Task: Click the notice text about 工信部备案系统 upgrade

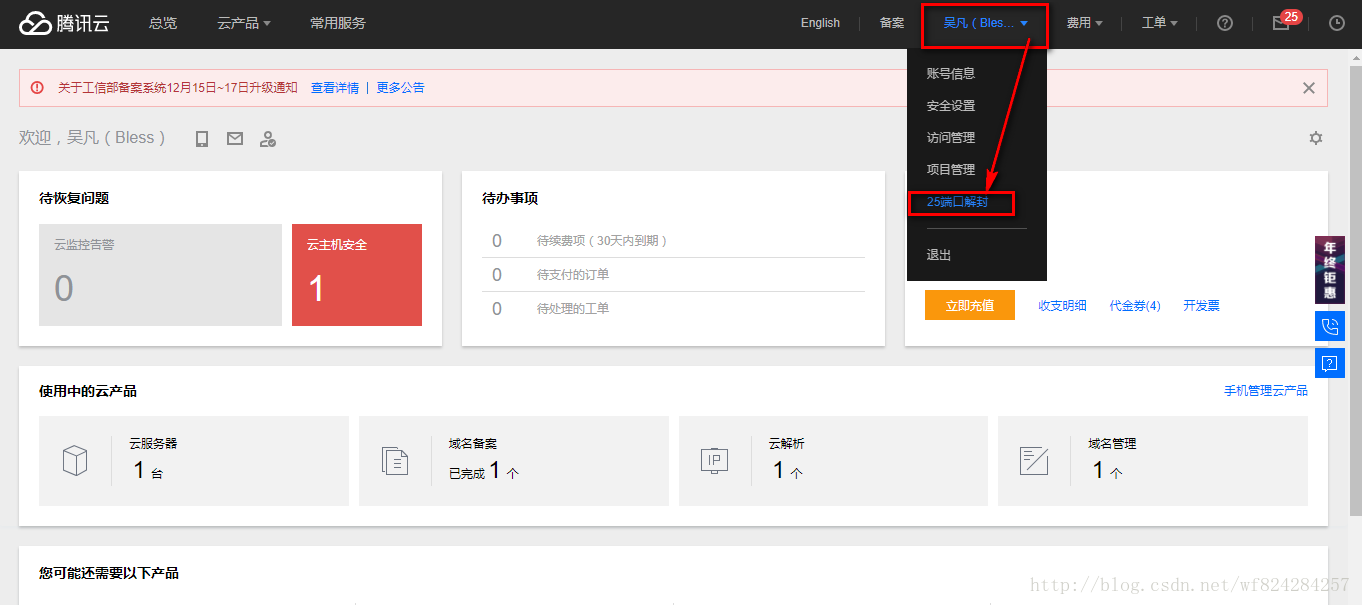Action: click(178, 88)
